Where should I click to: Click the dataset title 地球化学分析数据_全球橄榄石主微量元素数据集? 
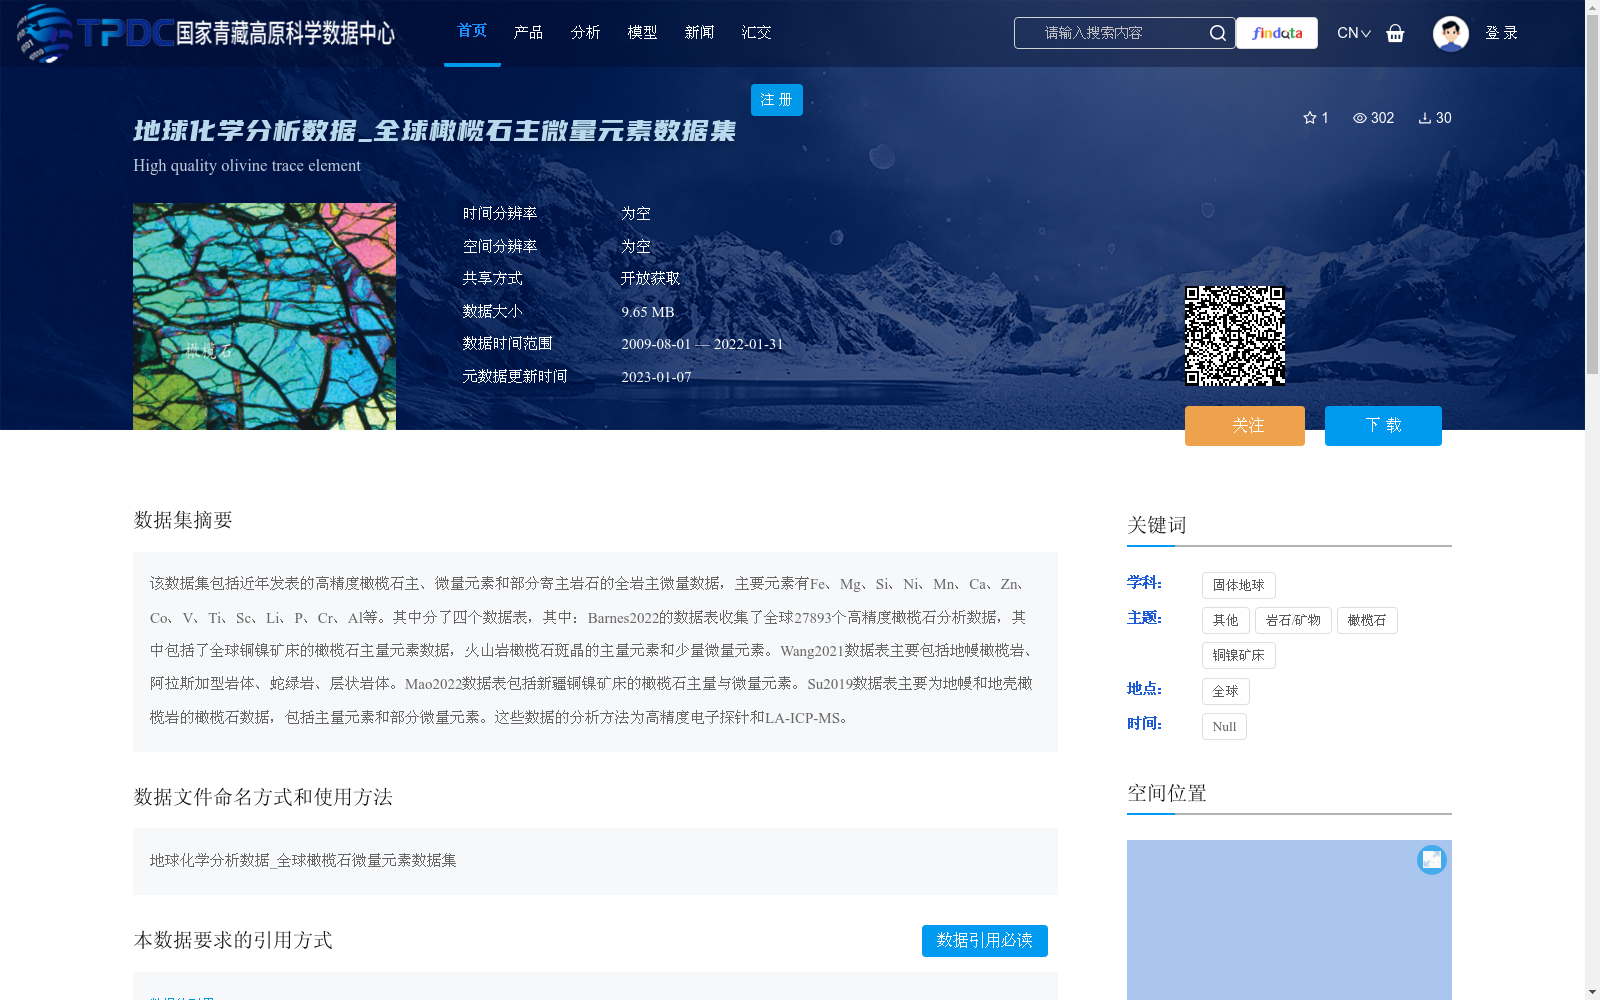pos(435,131)
